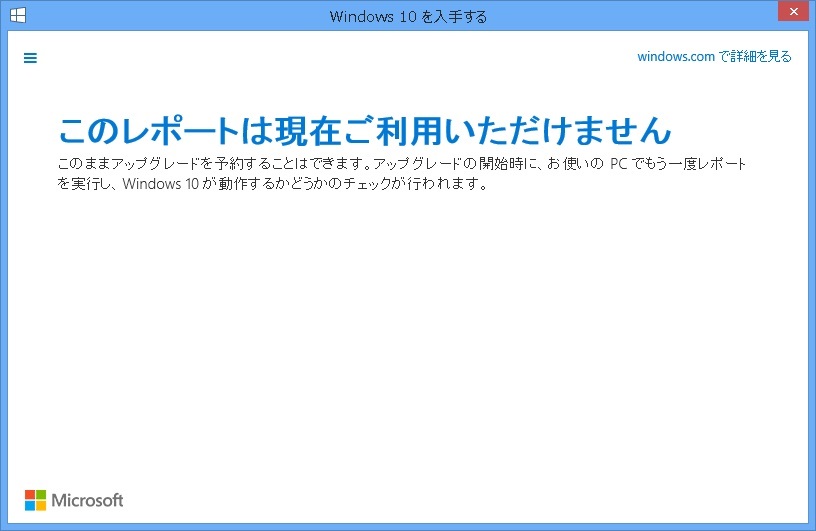This screenshot has width=816, height=531.
Task: Click the Windows logo in title bar
Action: pyautogui.click(x=18, y=15)
